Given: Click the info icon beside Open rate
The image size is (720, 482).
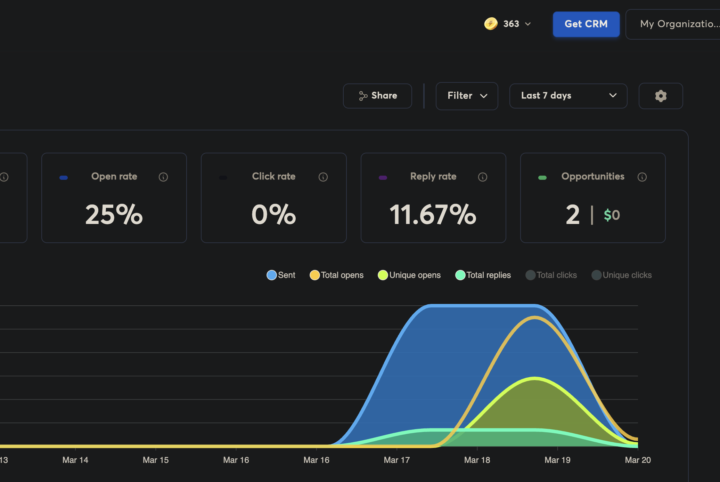Looking at the screenshot, I should pos(163,177).
